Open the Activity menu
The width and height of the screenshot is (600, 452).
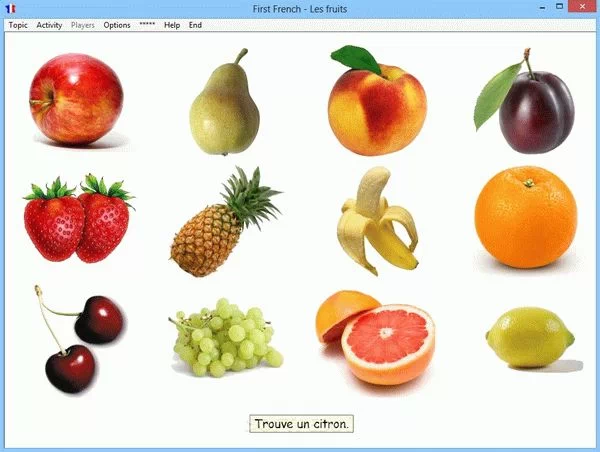pos(49,25)
